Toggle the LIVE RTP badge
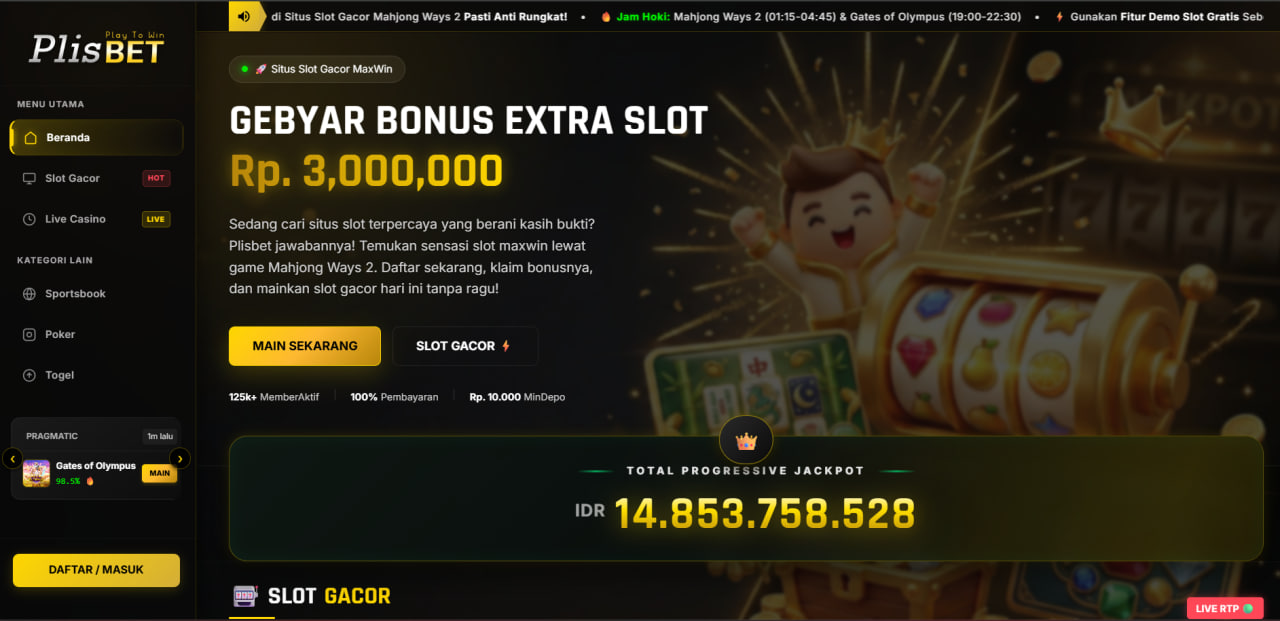 (x=1225, y=608)
